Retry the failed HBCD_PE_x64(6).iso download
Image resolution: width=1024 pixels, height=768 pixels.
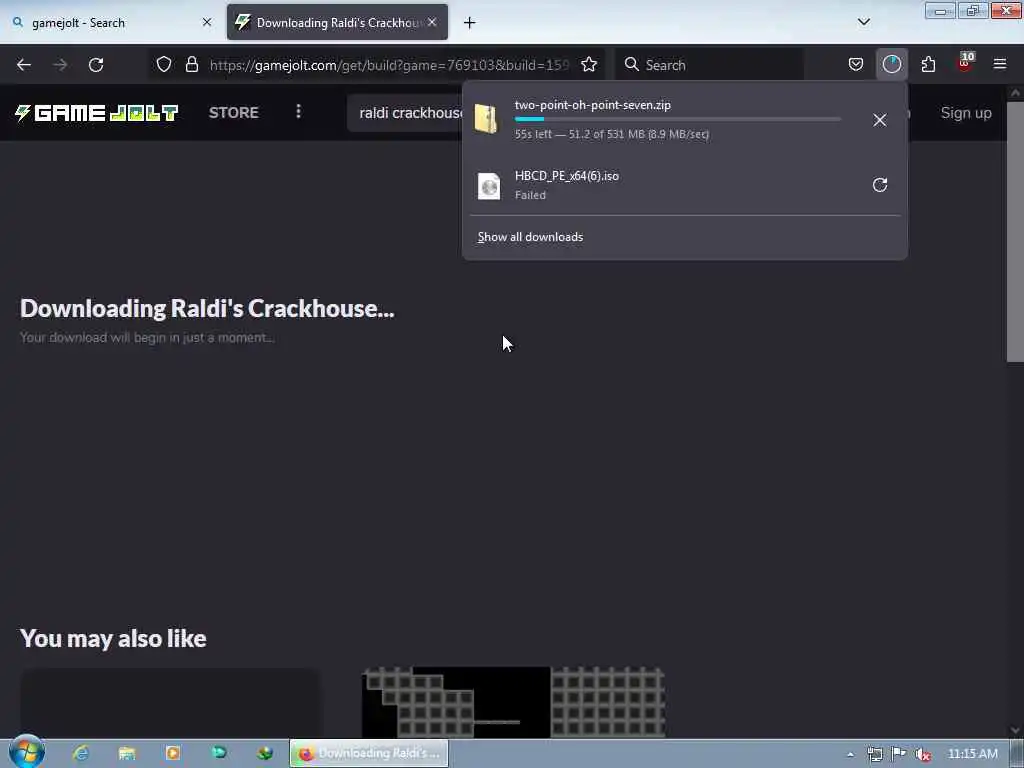880,185
